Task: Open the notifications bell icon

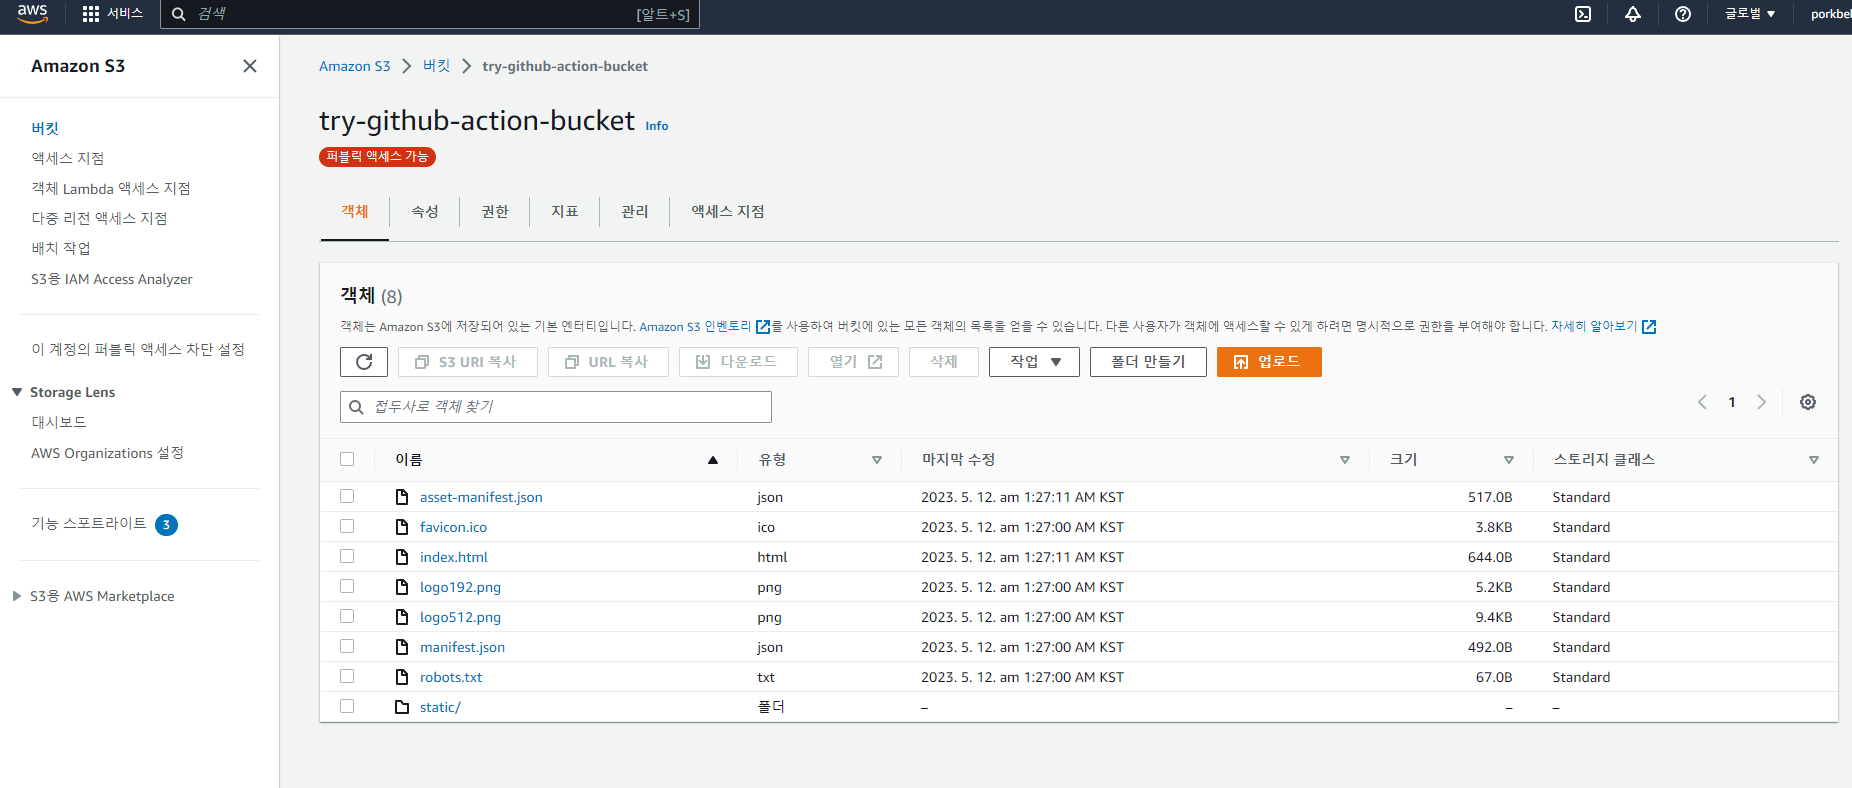Action: point(1633,14)
